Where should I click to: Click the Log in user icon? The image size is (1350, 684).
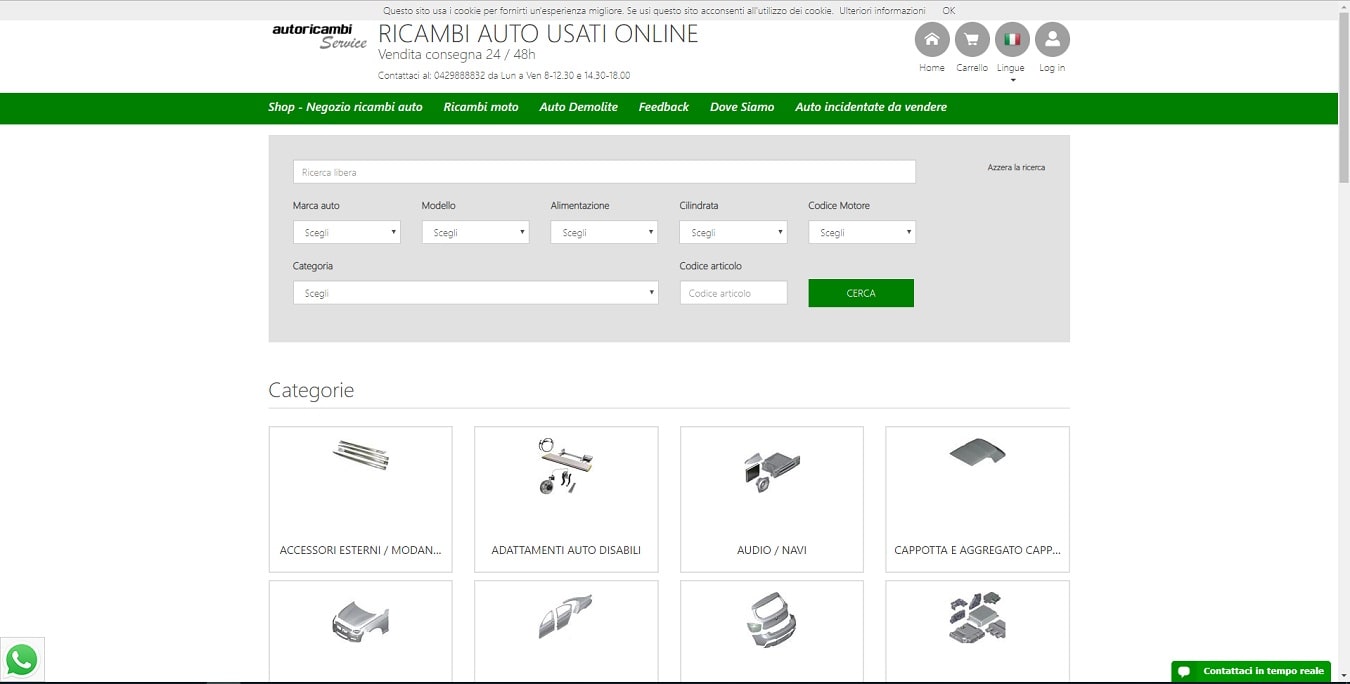pos(1052,40)
